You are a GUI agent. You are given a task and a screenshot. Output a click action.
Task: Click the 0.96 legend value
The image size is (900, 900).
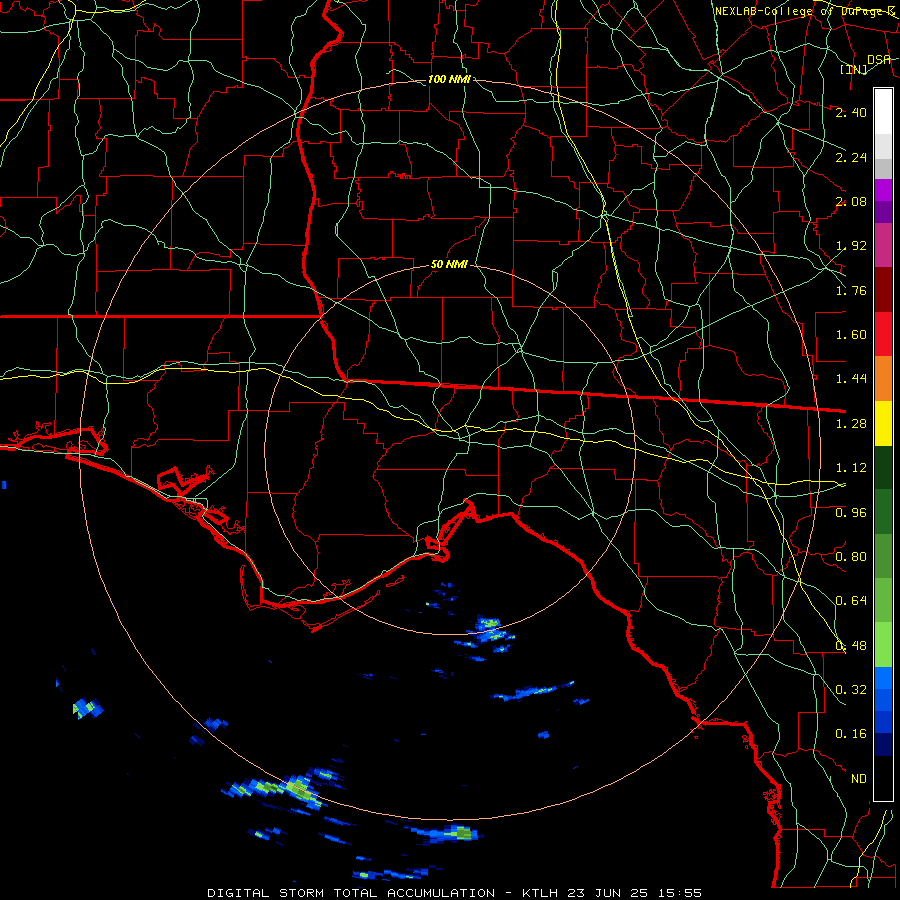851,513
